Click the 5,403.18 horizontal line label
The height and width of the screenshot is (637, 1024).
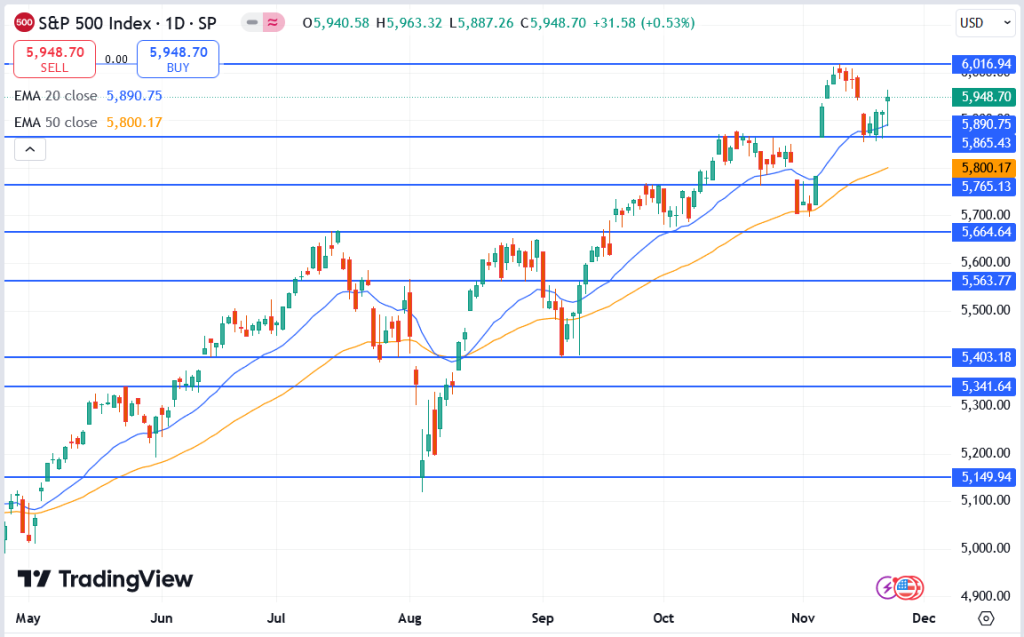click(x=984, y=357)
